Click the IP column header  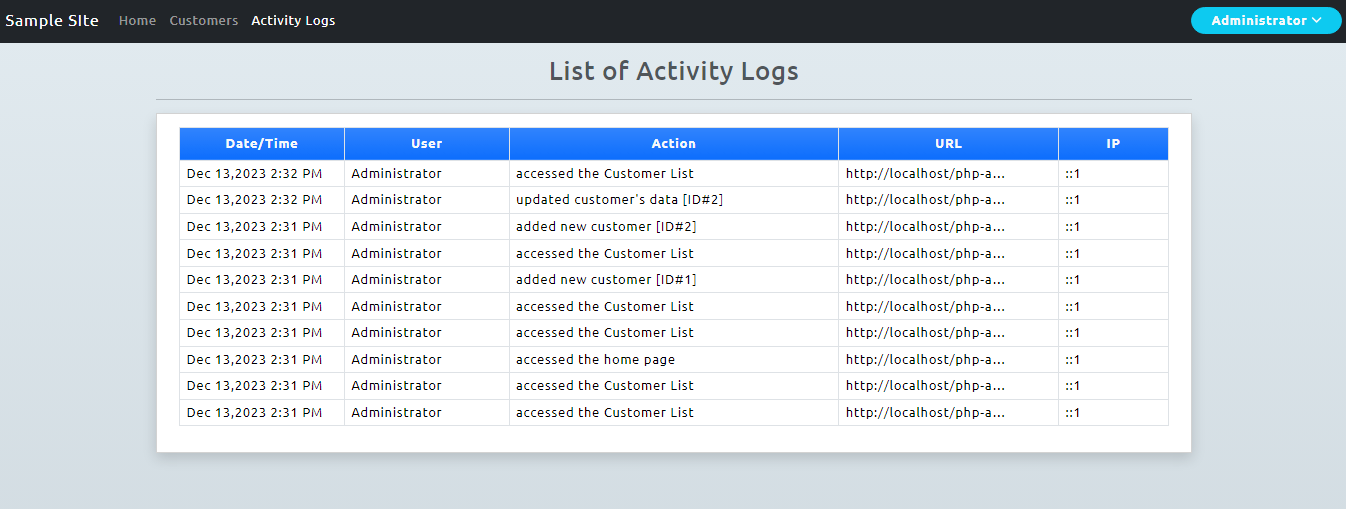[x=1113, y=144]
